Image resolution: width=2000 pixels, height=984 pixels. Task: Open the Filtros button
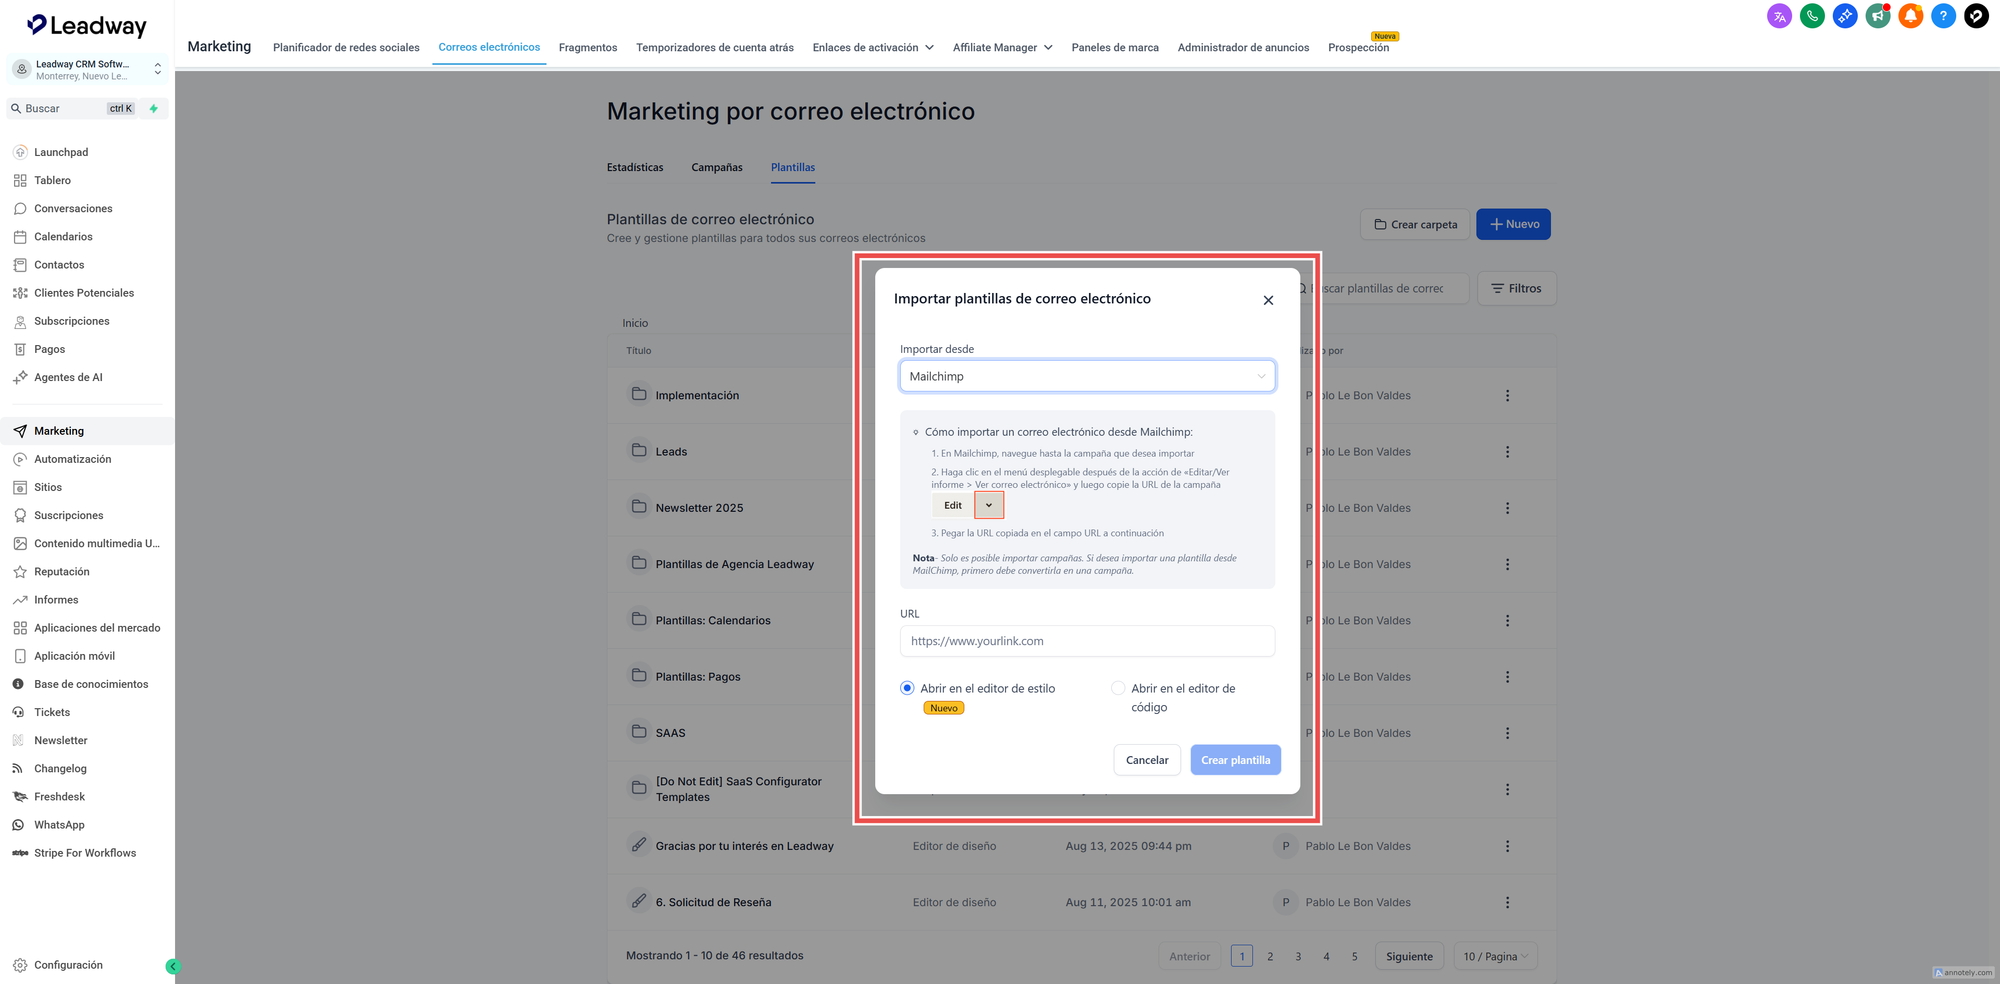tap(1516, 288)
